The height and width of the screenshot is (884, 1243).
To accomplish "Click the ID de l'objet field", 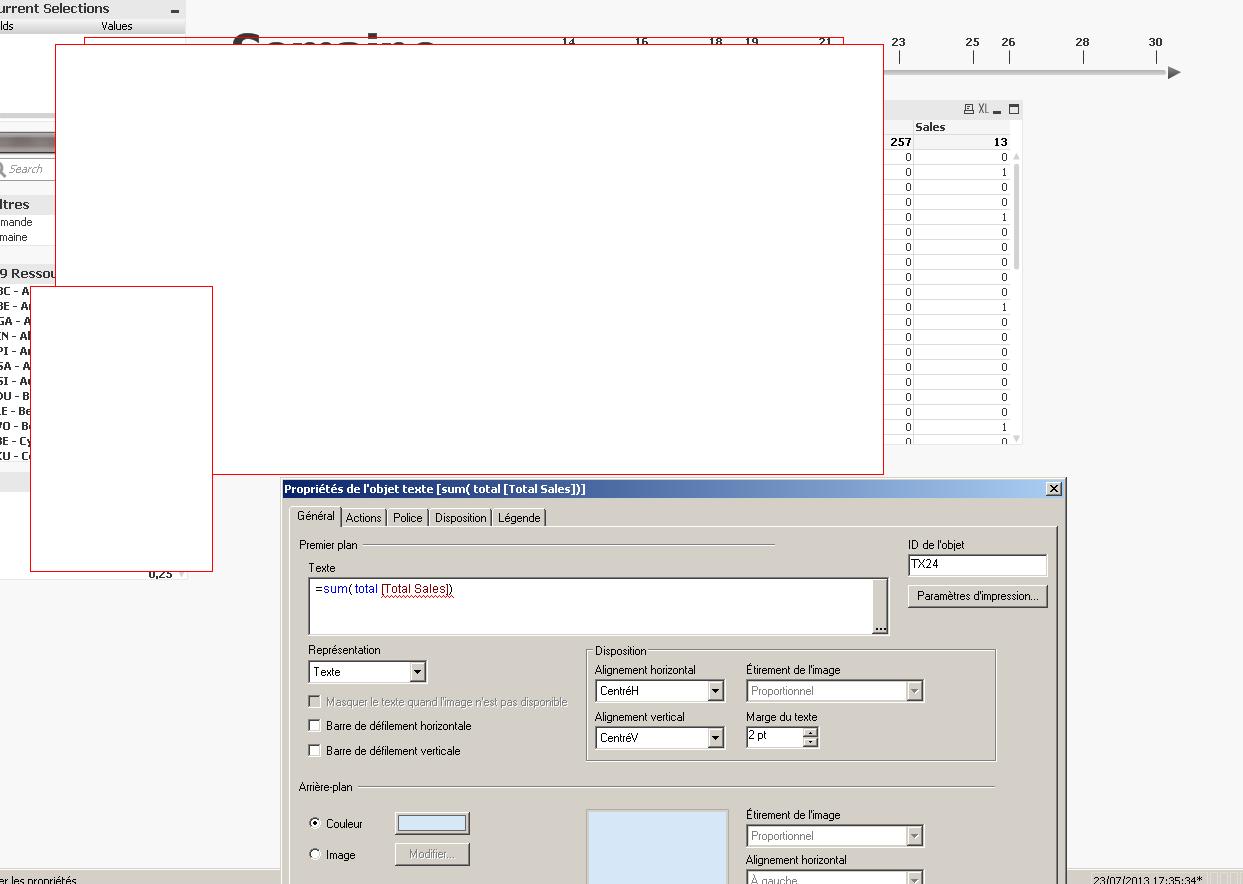I will pos(976,565).
